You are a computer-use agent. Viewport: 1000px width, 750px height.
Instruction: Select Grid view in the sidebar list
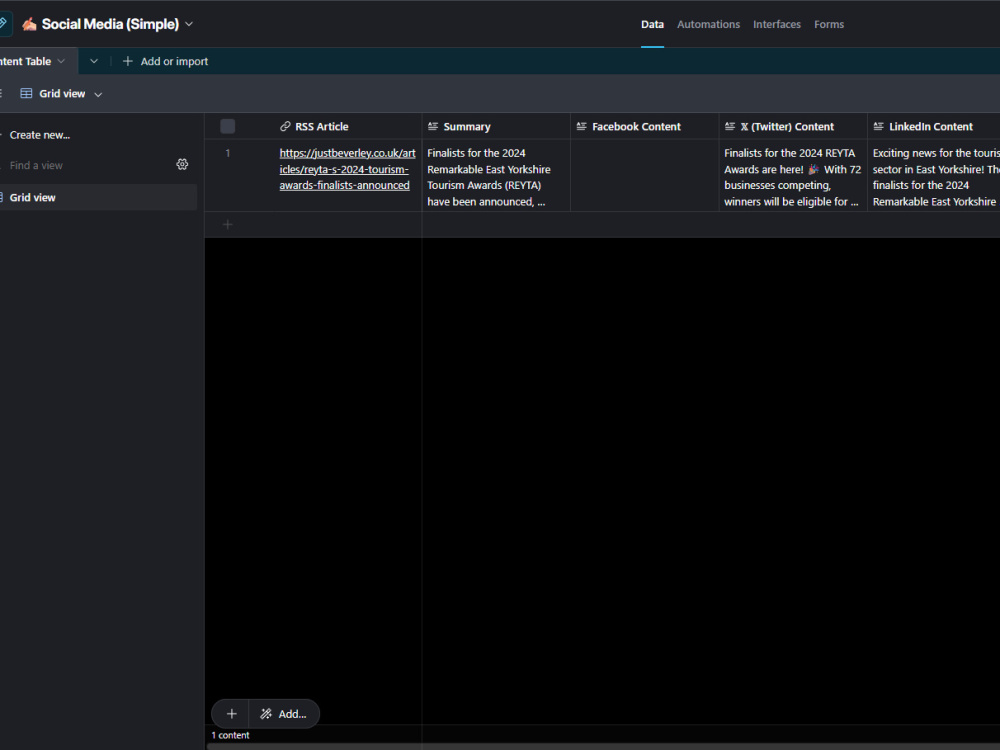98,198
